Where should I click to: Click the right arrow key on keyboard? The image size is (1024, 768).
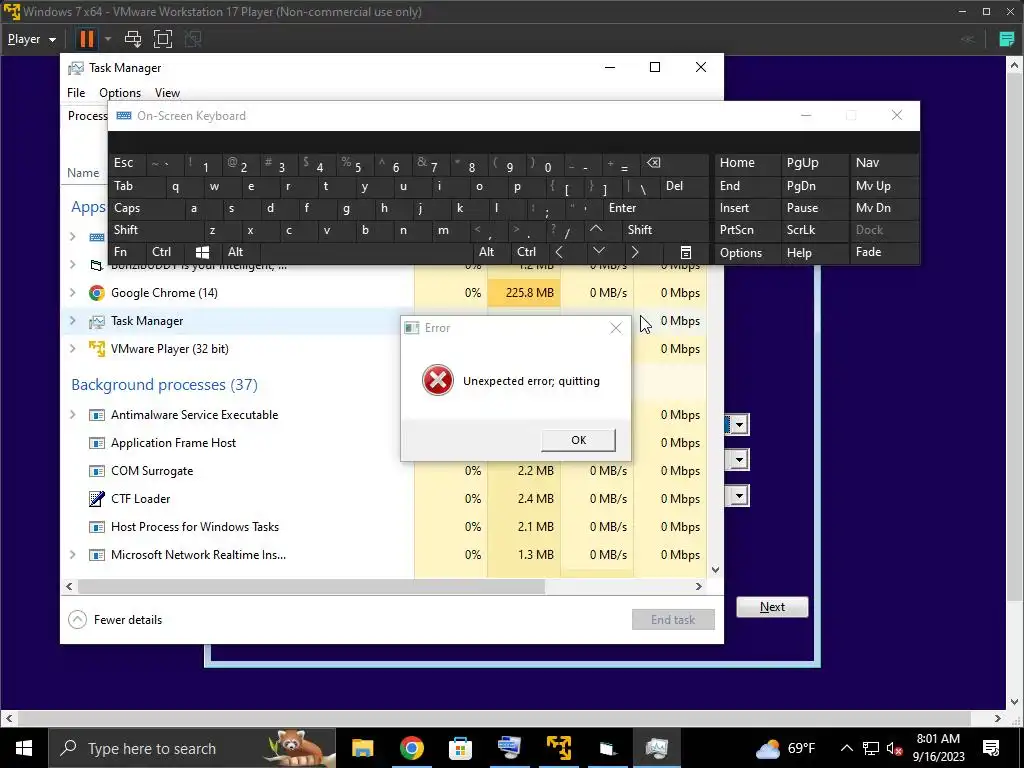point(635,252)
